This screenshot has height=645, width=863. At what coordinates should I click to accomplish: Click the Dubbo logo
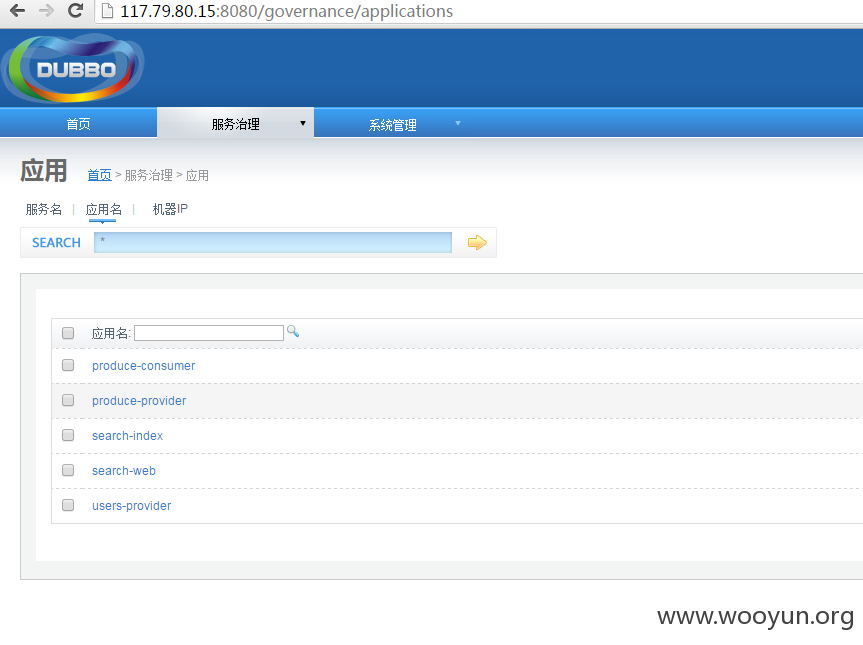pos(73,68)
